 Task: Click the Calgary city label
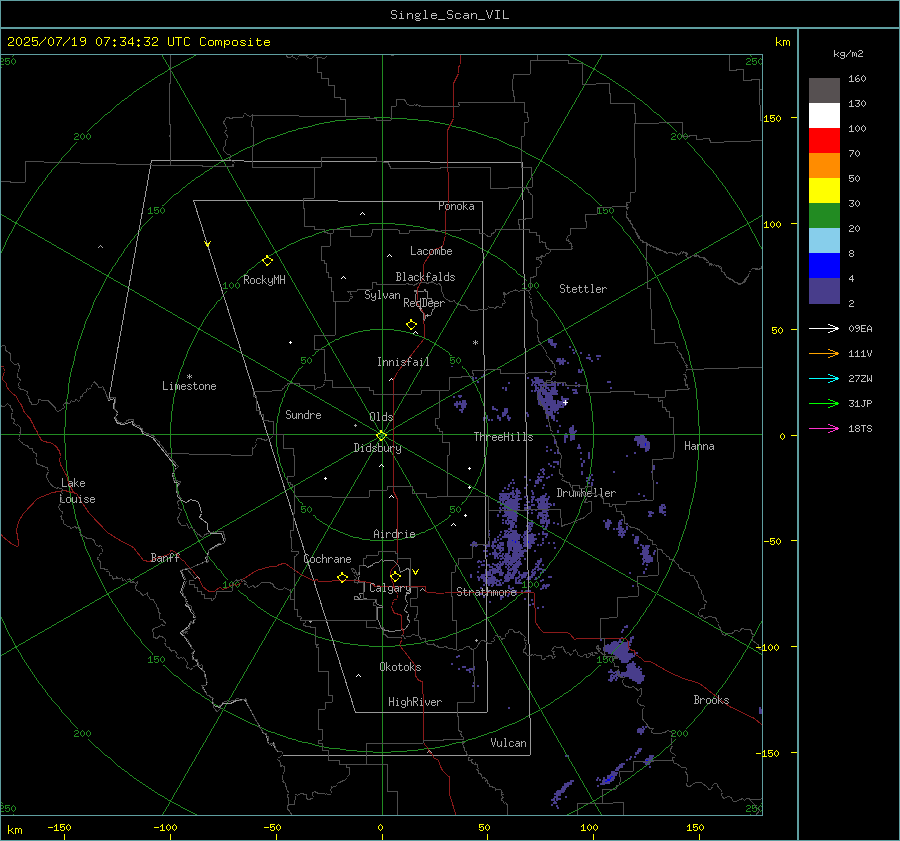click(x=390, y=588)
